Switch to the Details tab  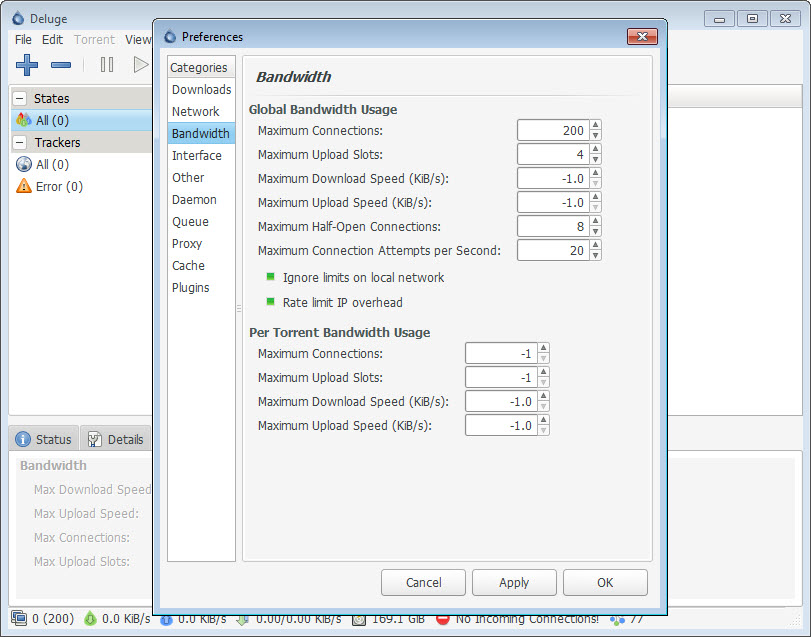(116, 439)
